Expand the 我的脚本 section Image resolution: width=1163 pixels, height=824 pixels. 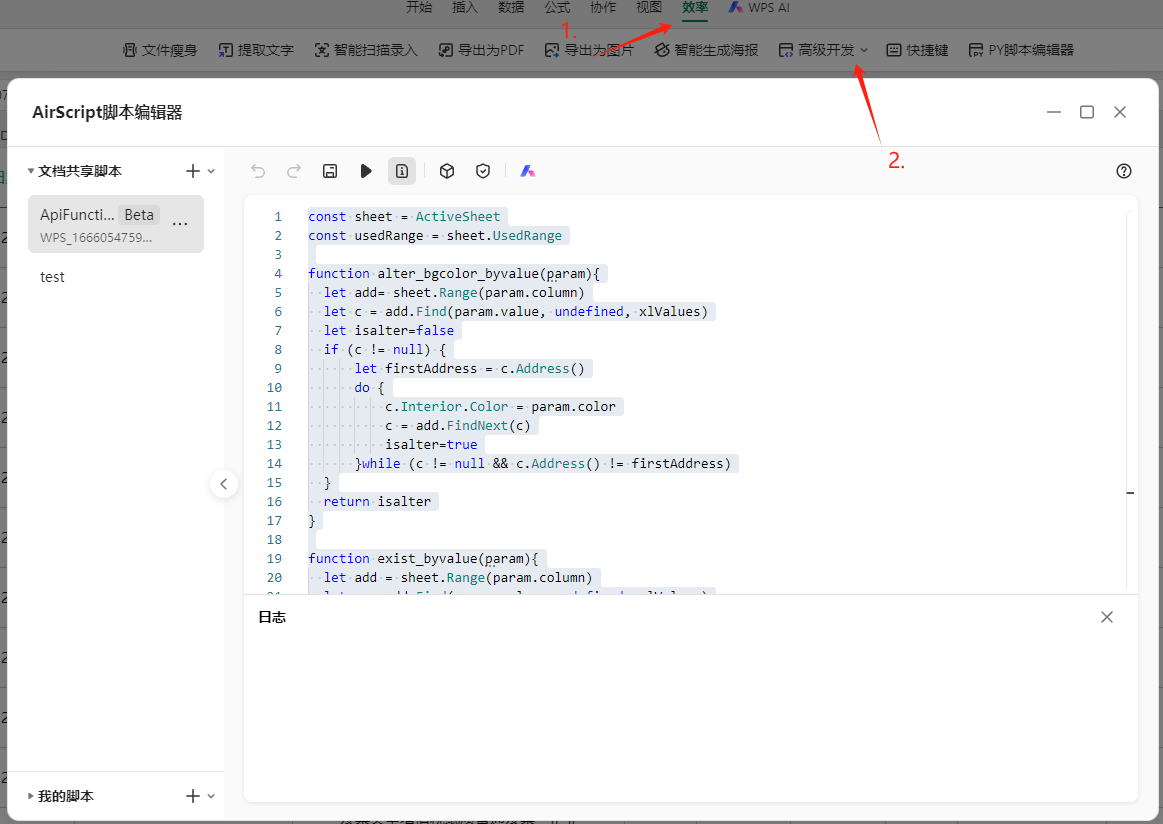[x=31, y=796]
